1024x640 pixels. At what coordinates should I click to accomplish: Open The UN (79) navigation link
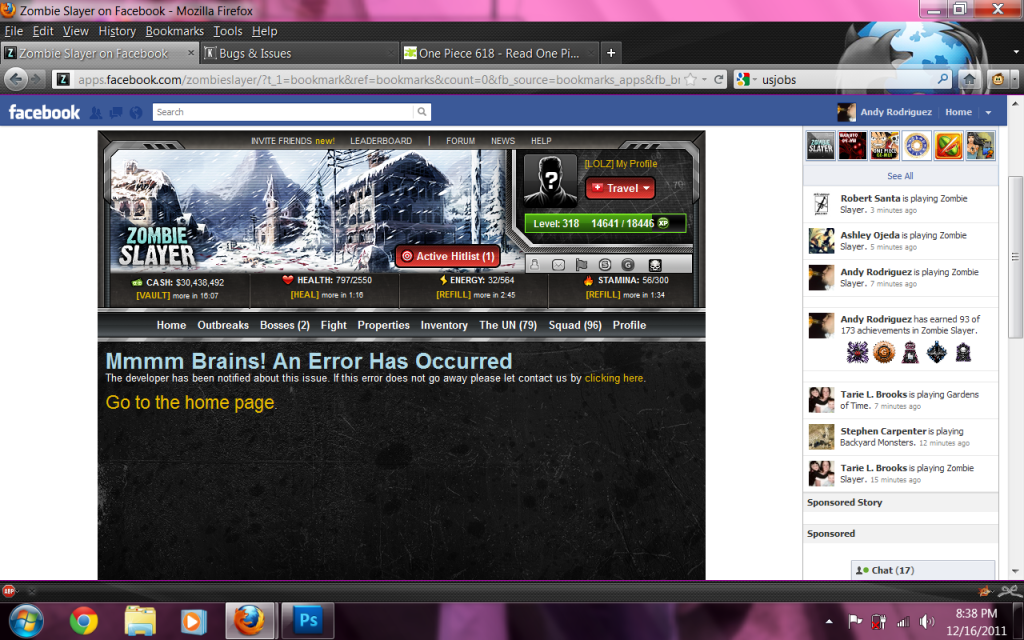(x=508, y=325)
